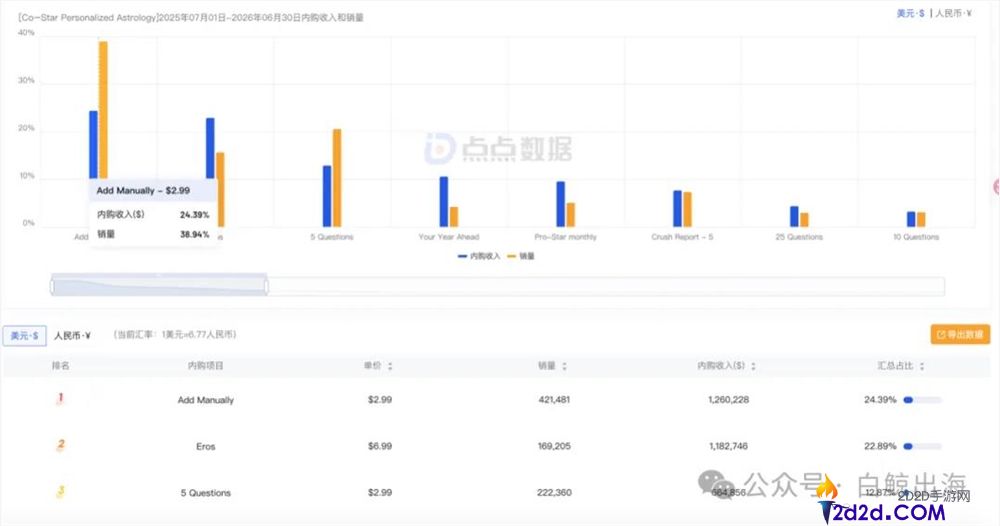Viewport: 1000px width, 526px height.
Task: Click the orange 导出数据 export button
Action: pyautogui.click(x=960, y=334)
